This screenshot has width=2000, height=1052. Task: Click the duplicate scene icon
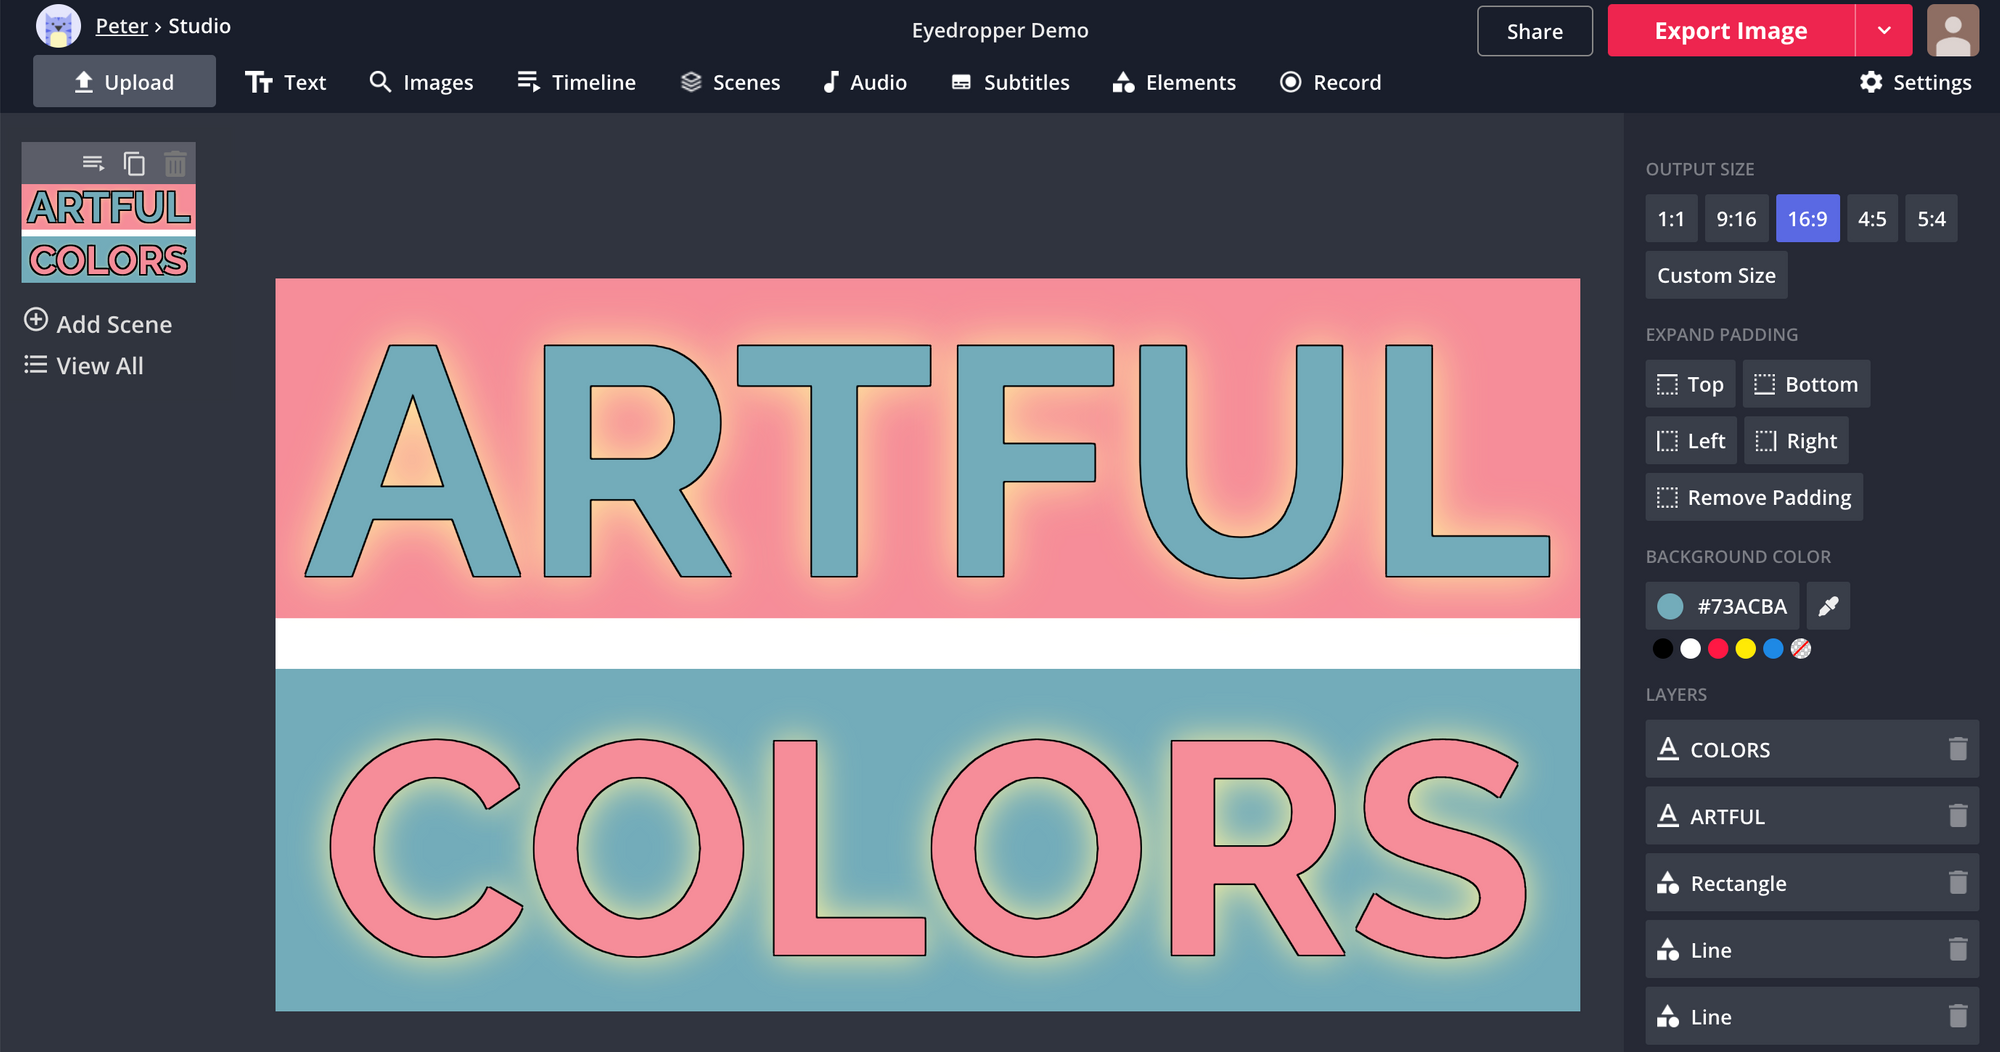pyautogui.click(x=134, y=163)
